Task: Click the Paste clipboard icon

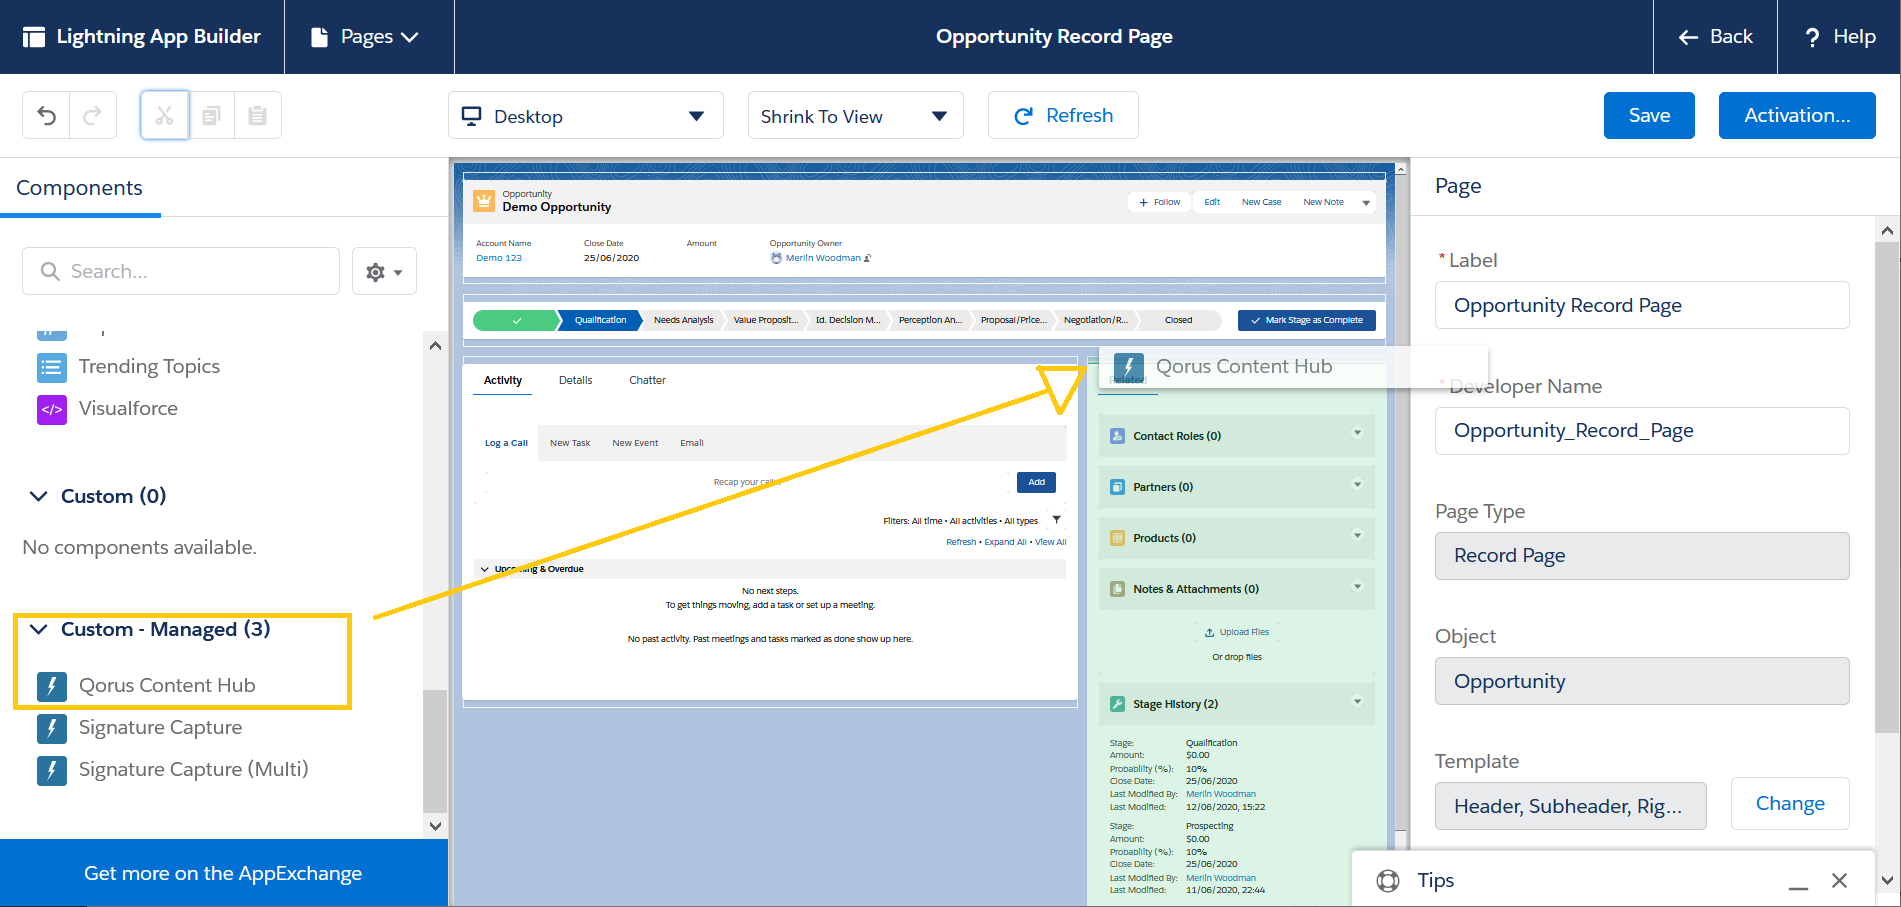Action: [x=257, y=116]
